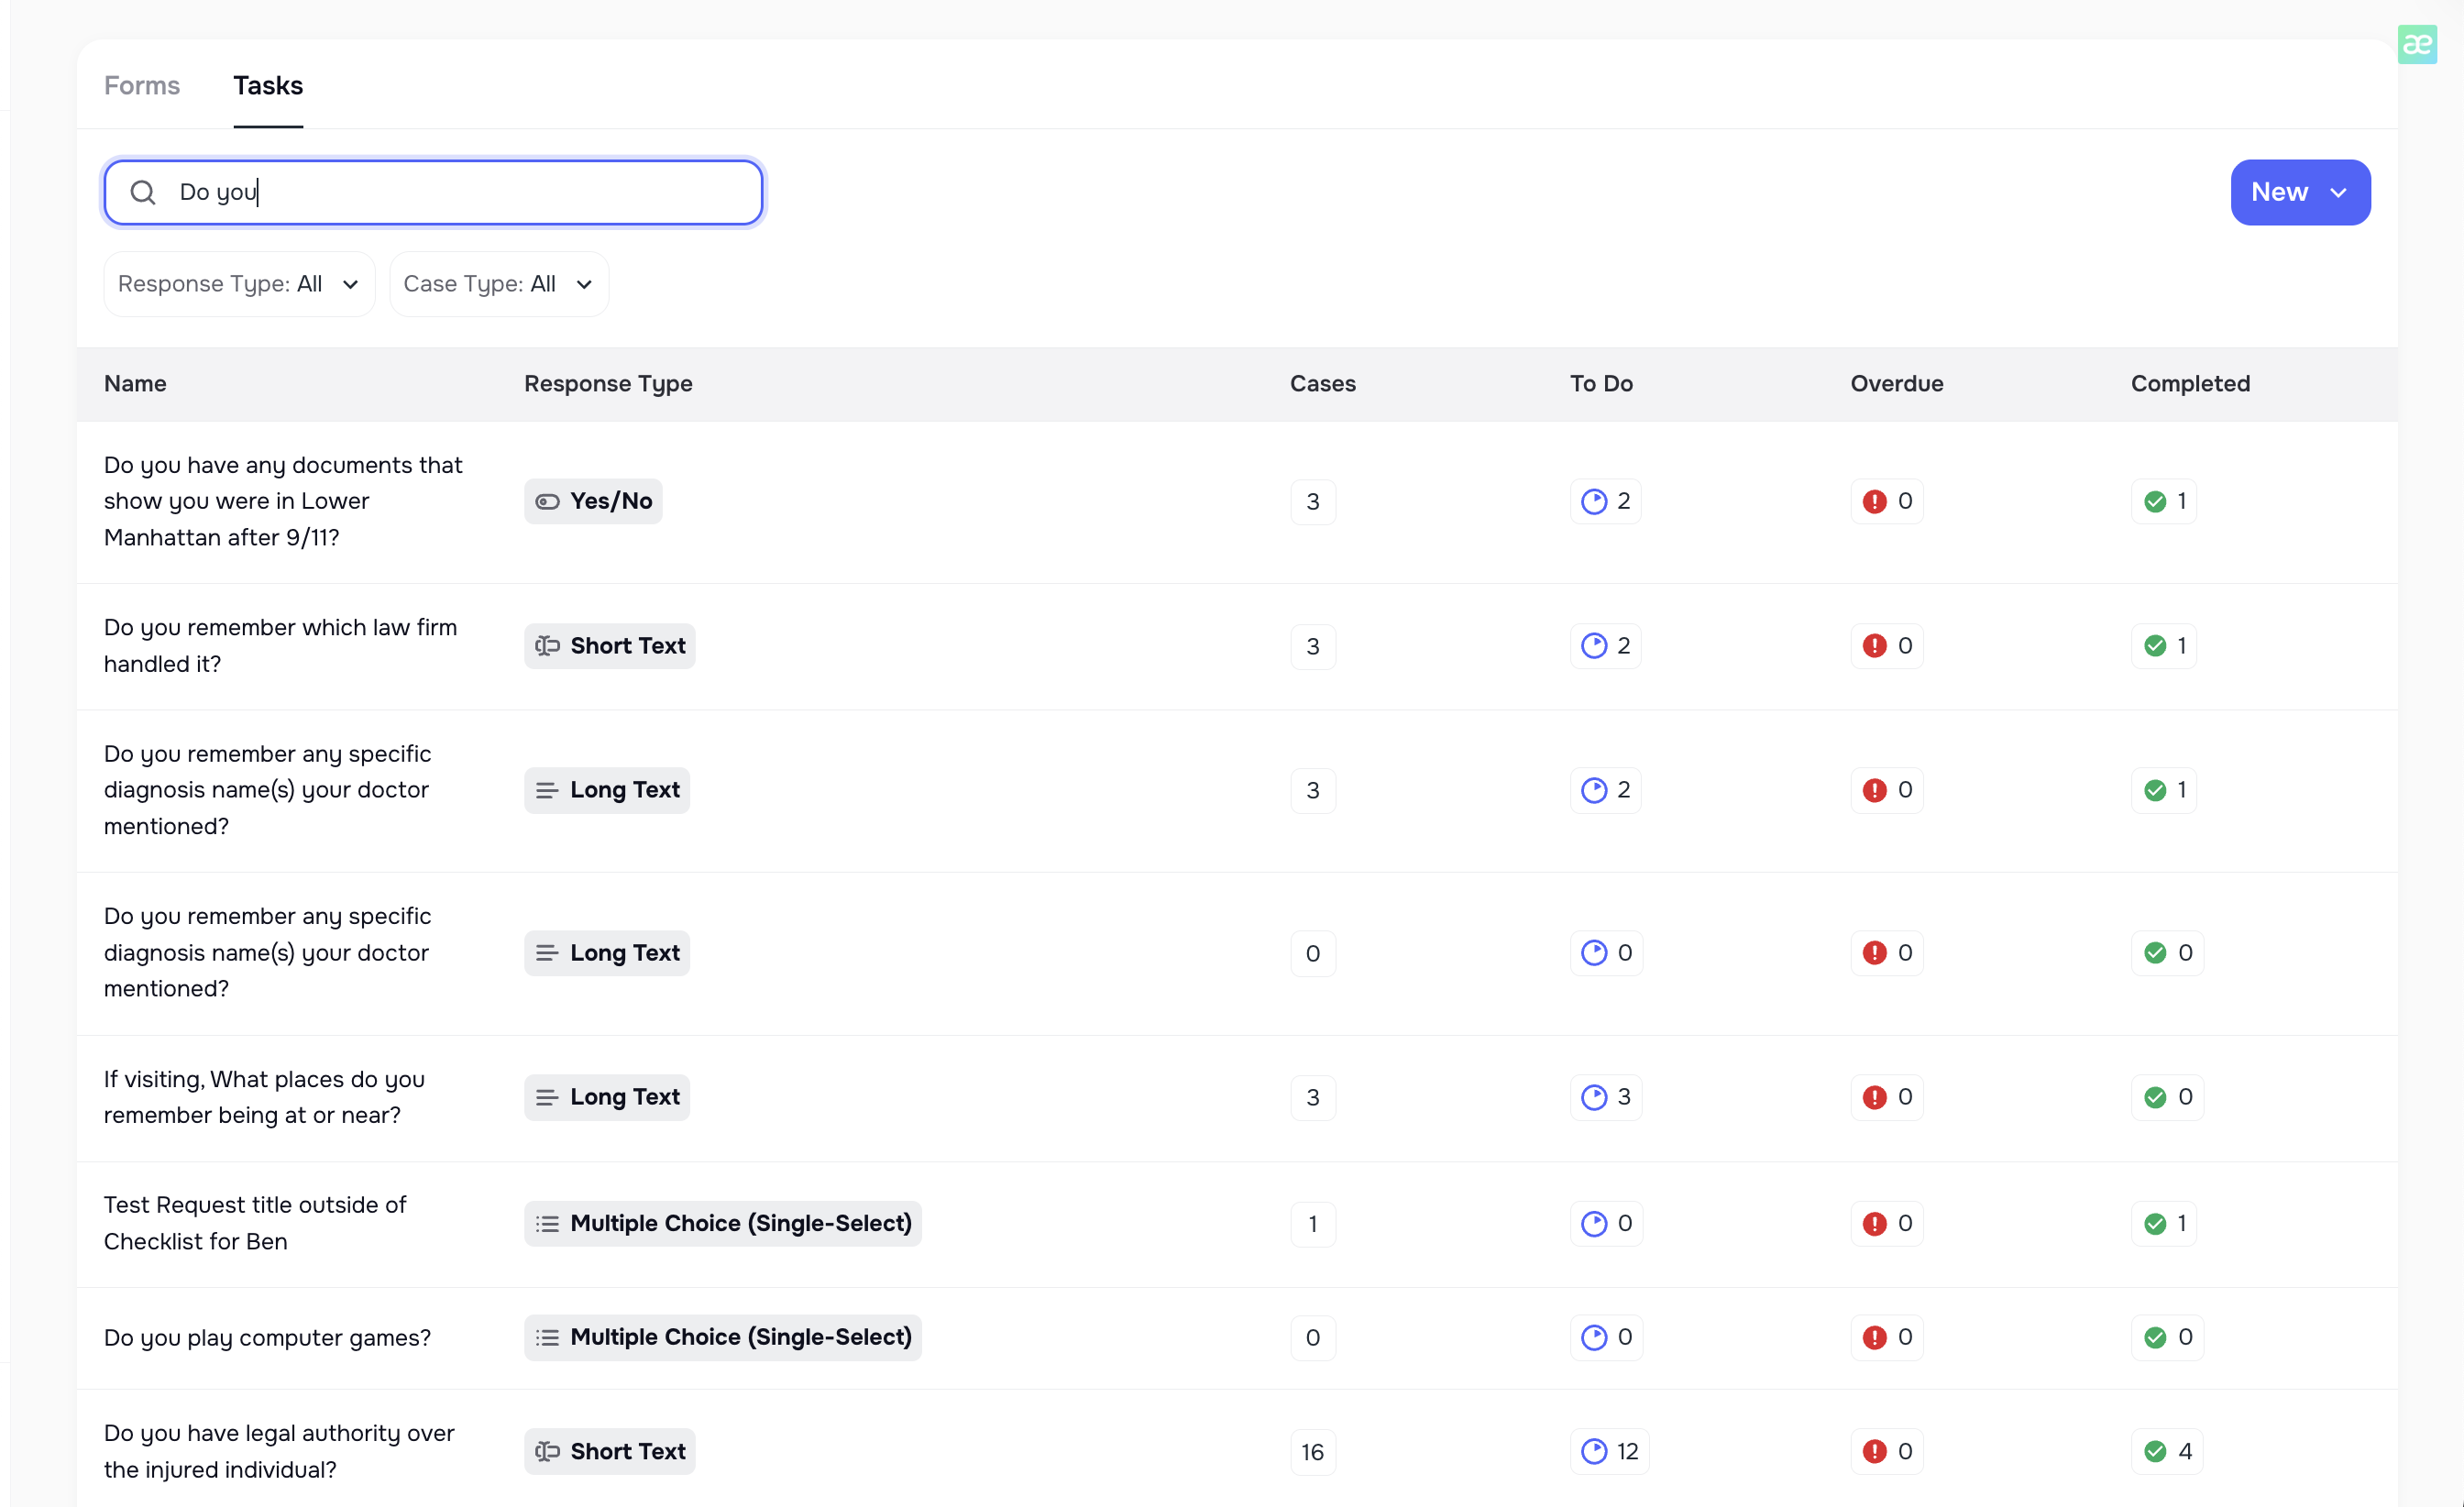Open the task 'Do you play computer games?'
Image resolution: width=2464 pixels, height=1507 pixels.
coord(267,1337)
